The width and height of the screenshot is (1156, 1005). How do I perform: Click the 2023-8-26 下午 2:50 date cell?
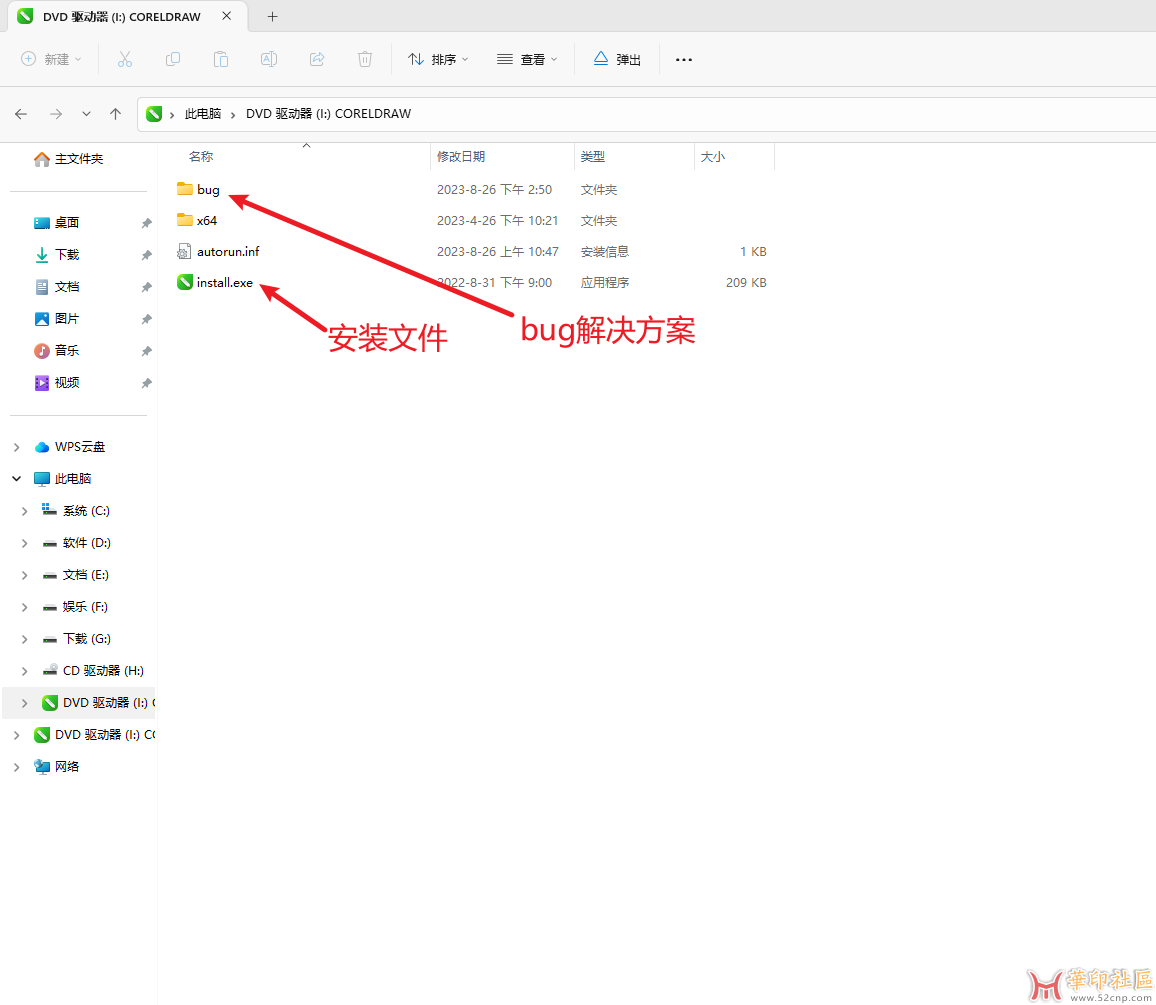[x=494, y=189]
